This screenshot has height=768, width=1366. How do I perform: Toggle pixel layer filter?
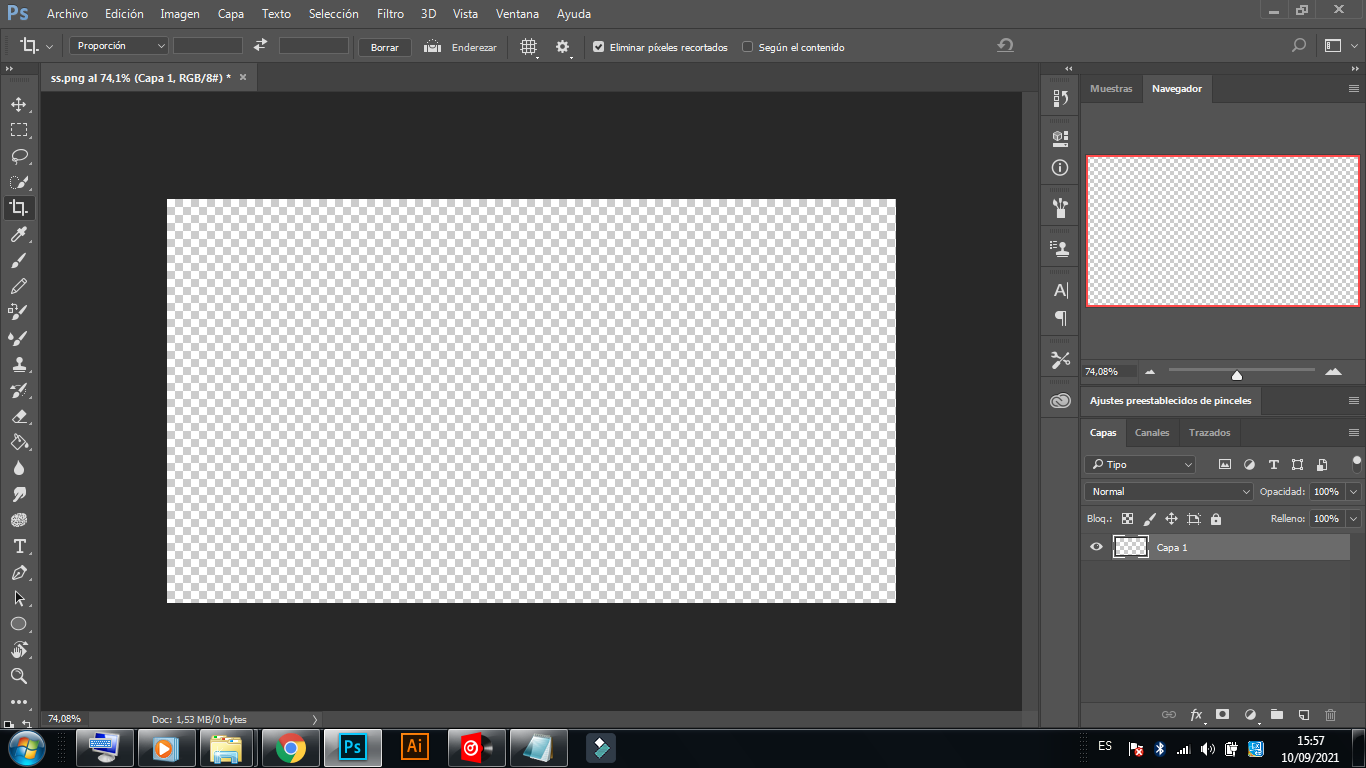(x=1224, y=465)
